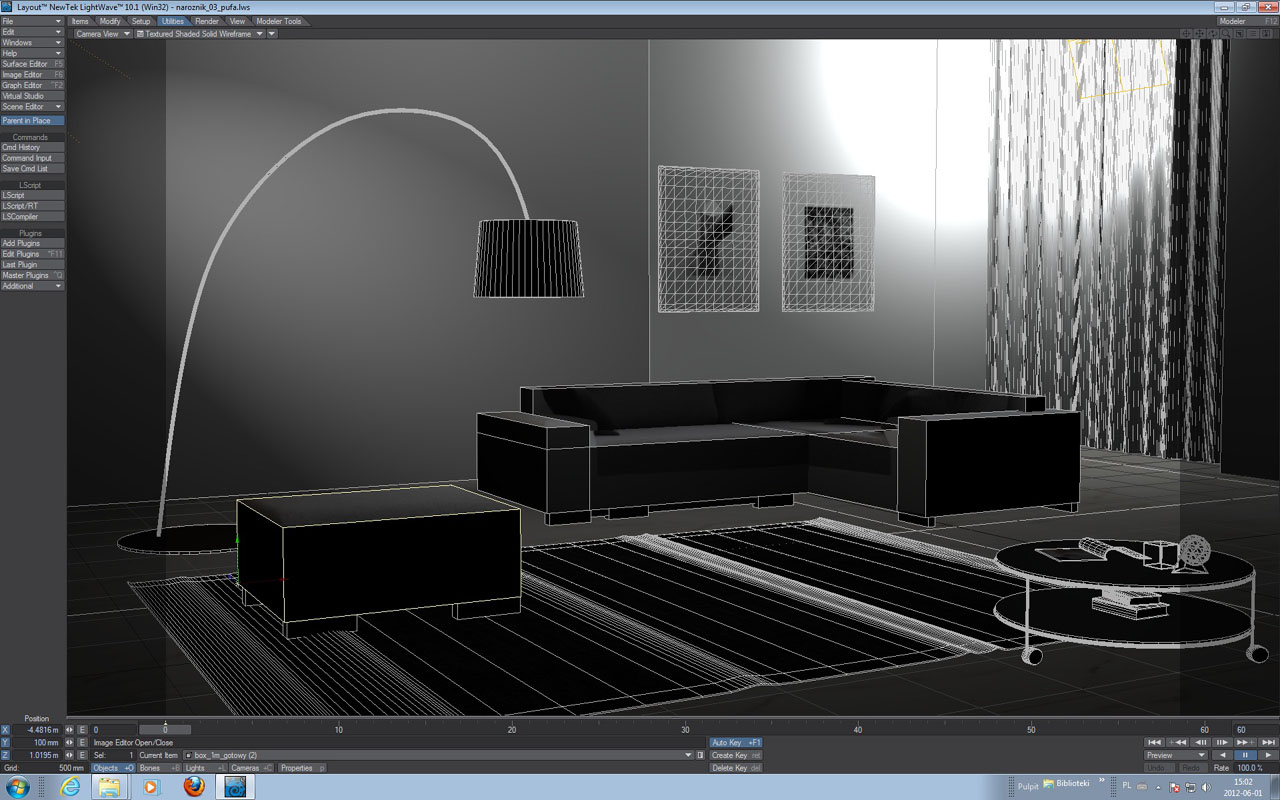This screenshot has width=1280, height=800.
Task: Open the Camera View dropdown
Action: [x=103, y=33]
